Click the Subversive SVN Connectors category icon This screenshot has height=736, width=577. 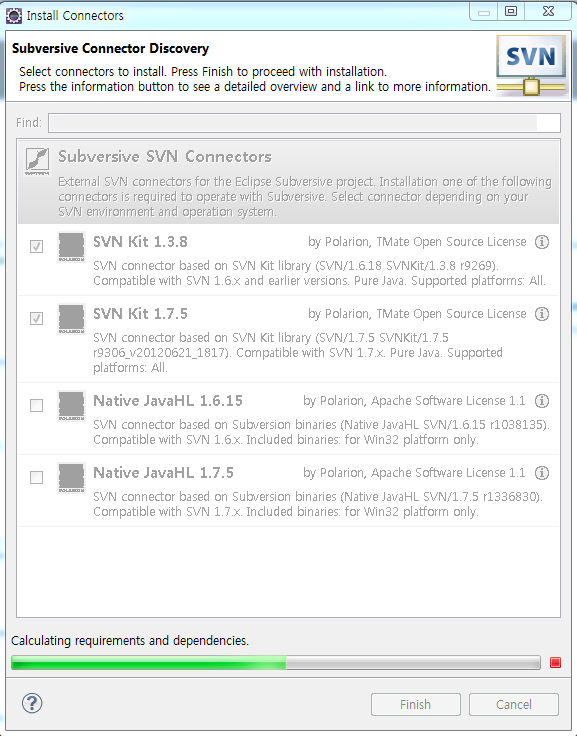coord(37,161)
